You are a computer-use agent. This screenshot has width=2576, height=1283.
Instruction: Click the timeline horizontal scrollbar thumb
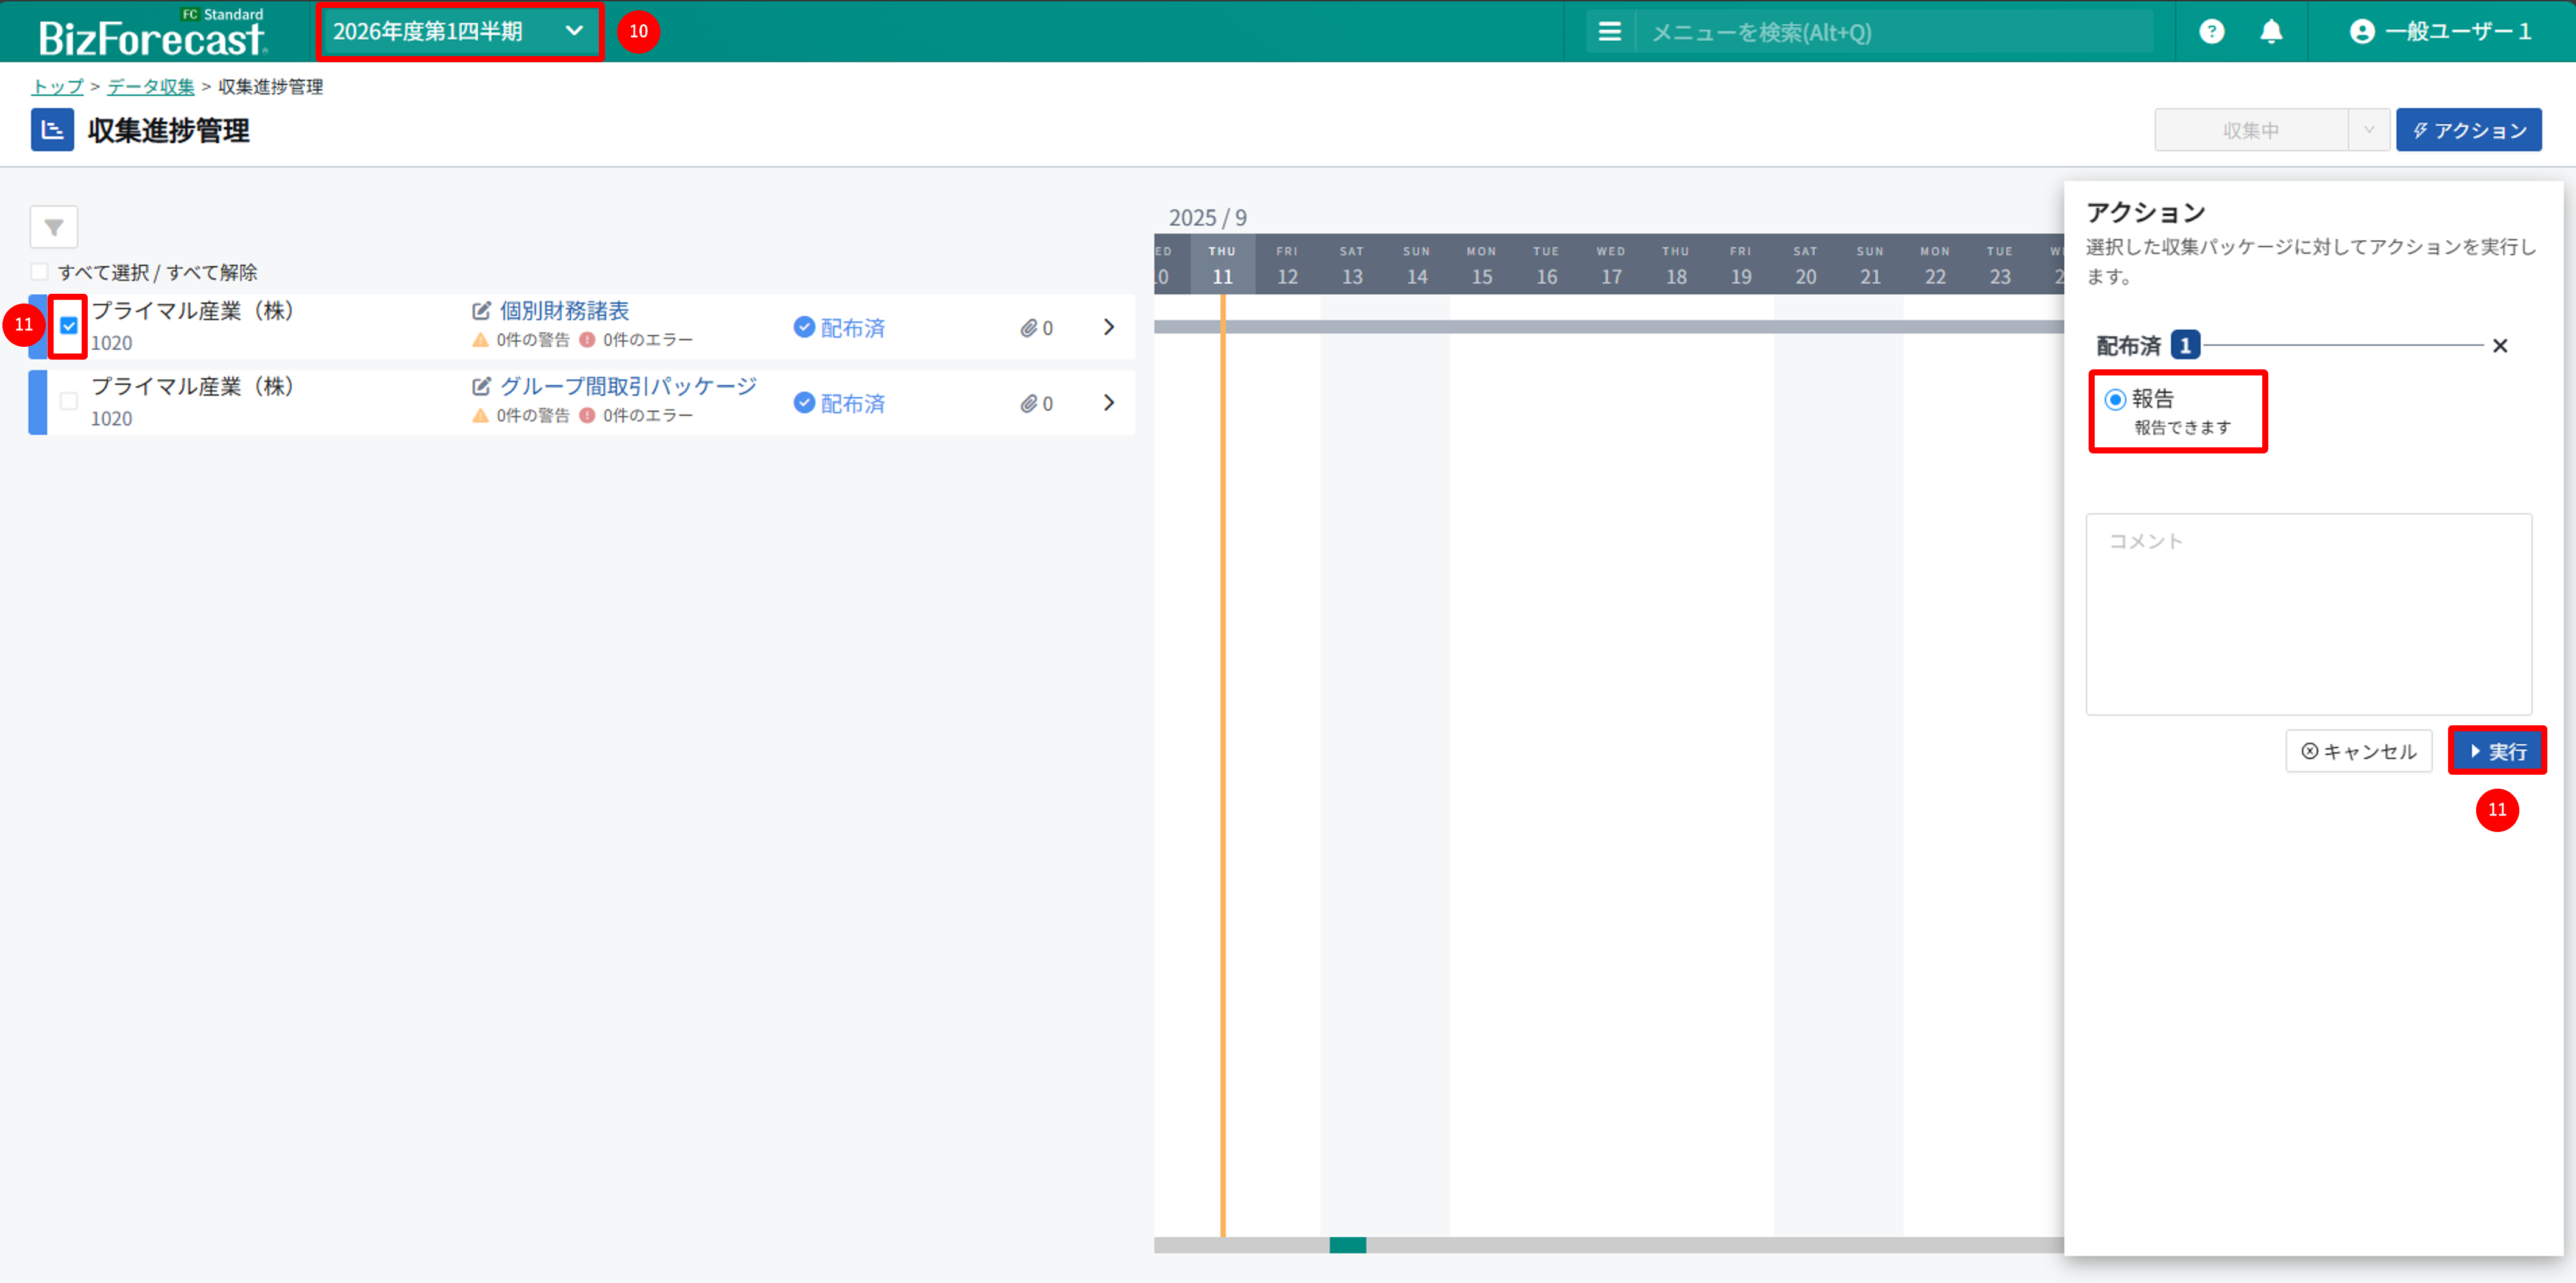pyautogui.click(x=1347, y=1245)
